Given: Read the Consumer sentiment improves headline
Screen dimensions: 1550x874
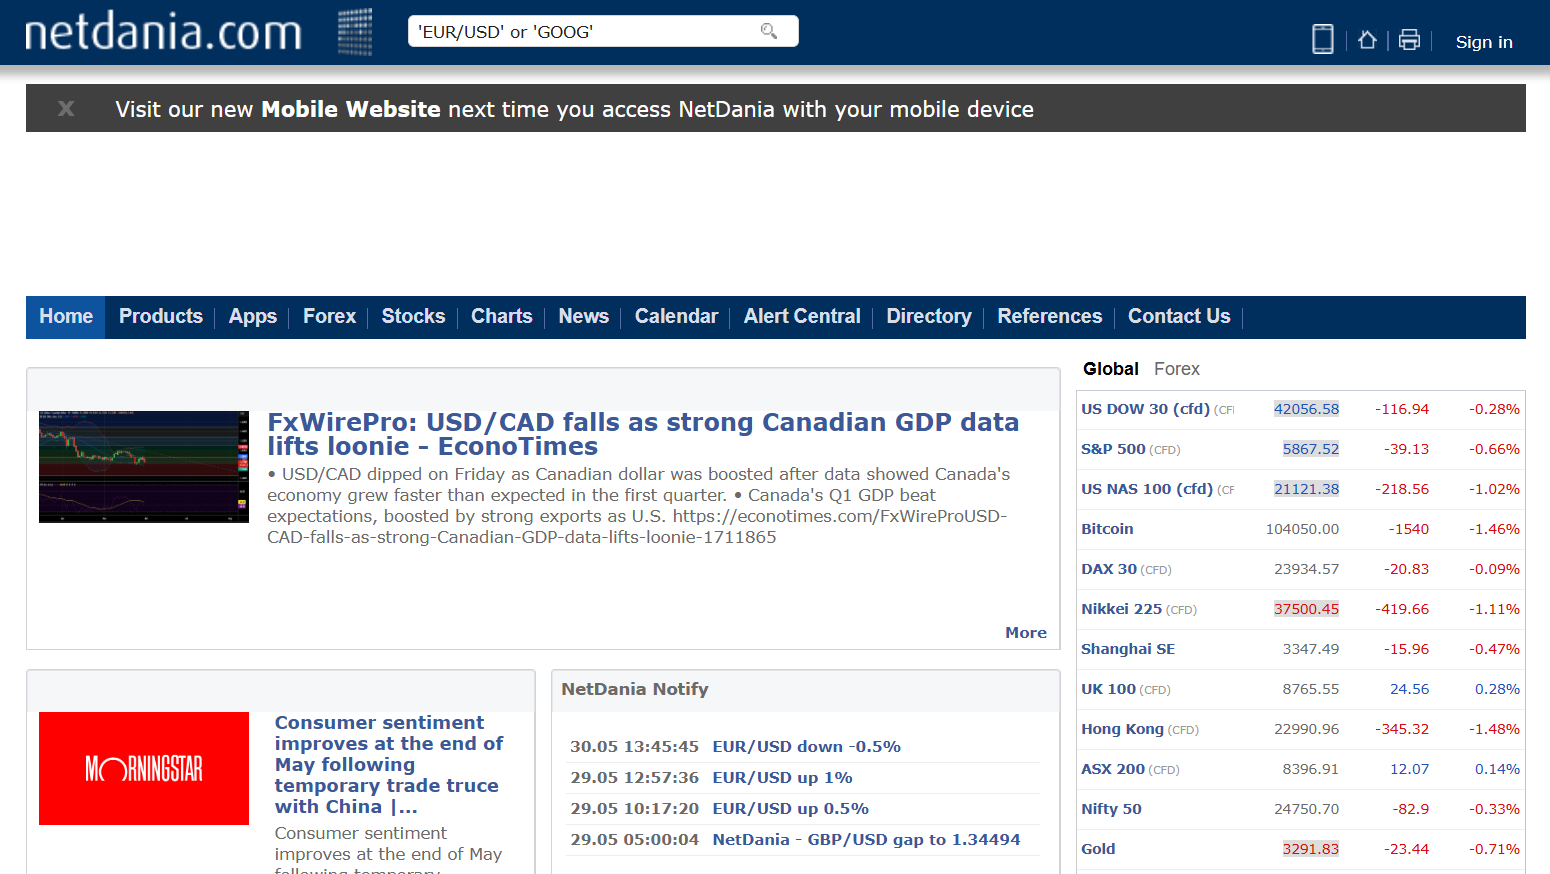Looking at the screenshot, I should click(389, 765).
